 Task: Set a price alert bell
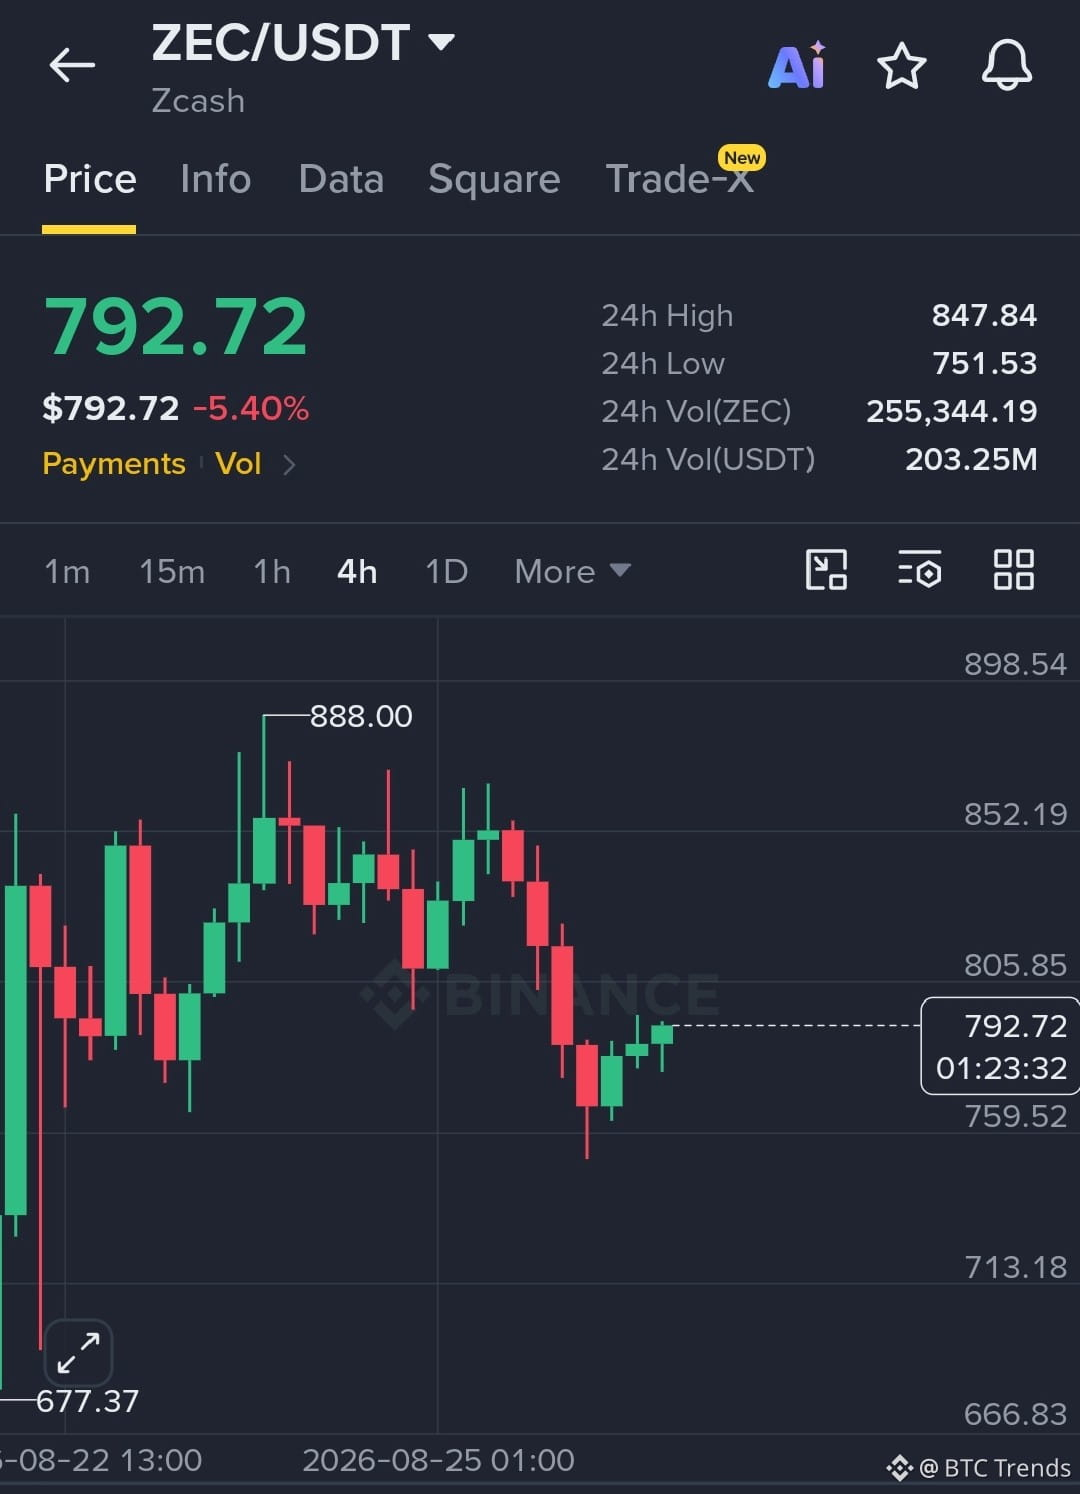(1006, 66)
